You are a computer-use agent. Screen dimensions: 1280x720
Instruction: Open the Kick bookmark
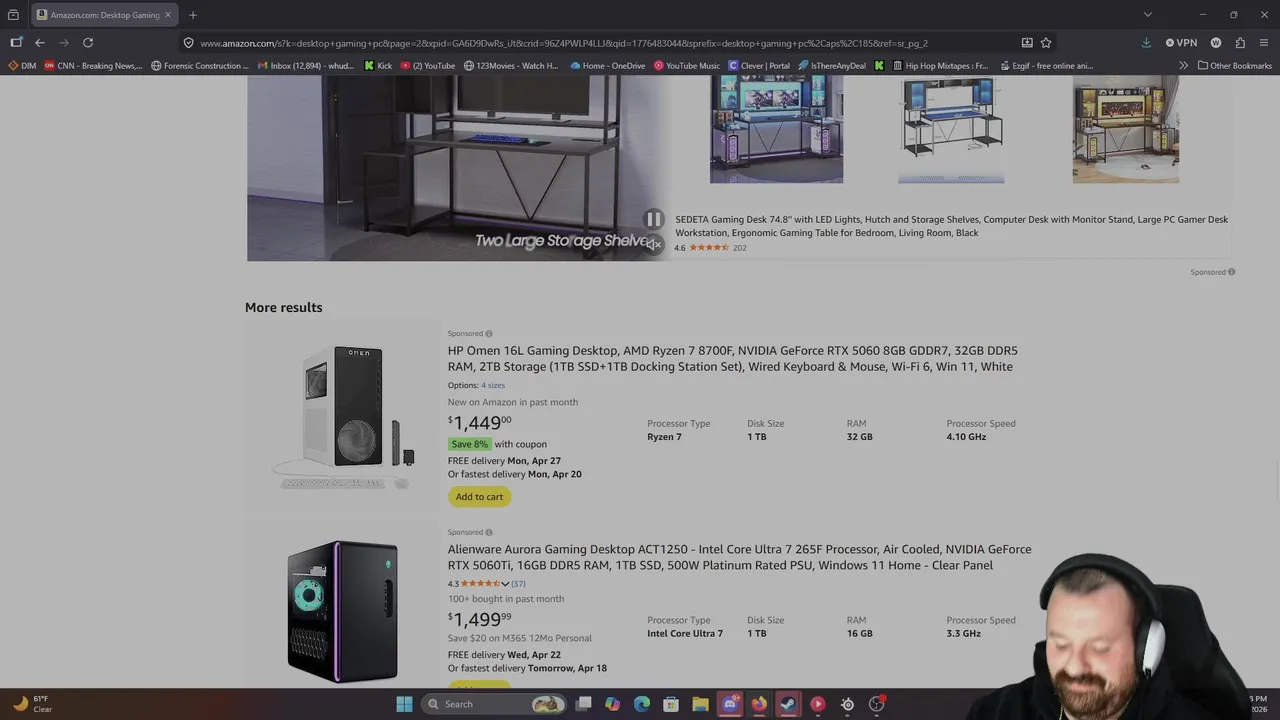click(x=378, y=66)
